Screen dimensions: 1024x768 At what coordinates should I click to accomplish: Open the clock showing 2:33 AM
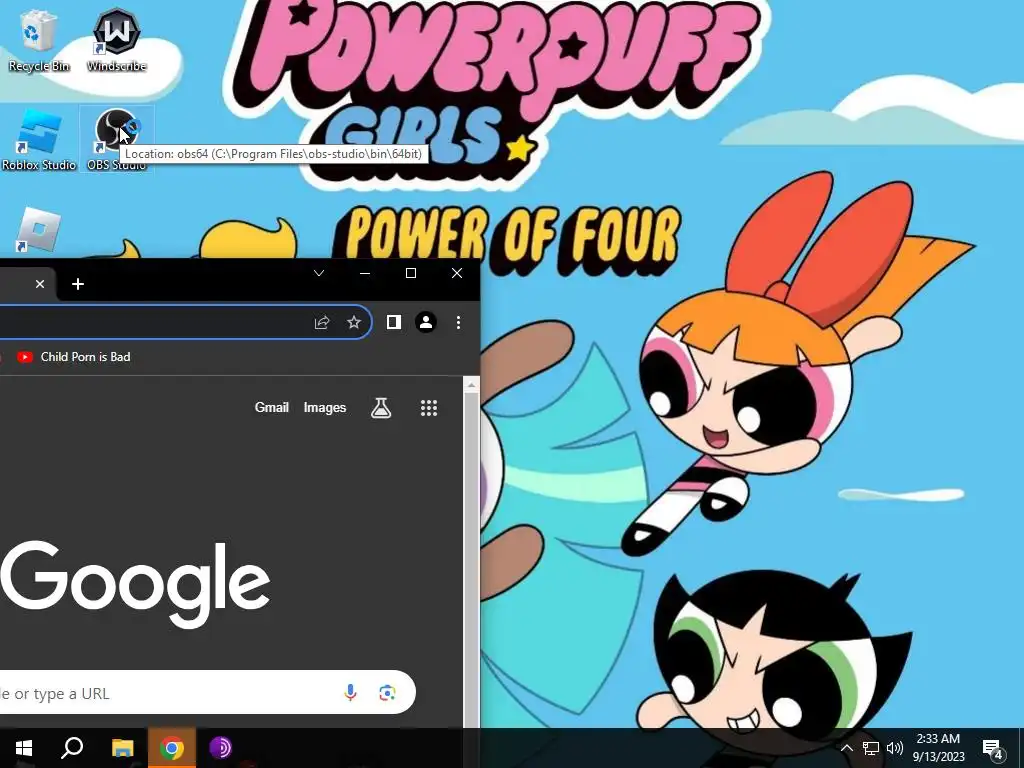(938, 748)
